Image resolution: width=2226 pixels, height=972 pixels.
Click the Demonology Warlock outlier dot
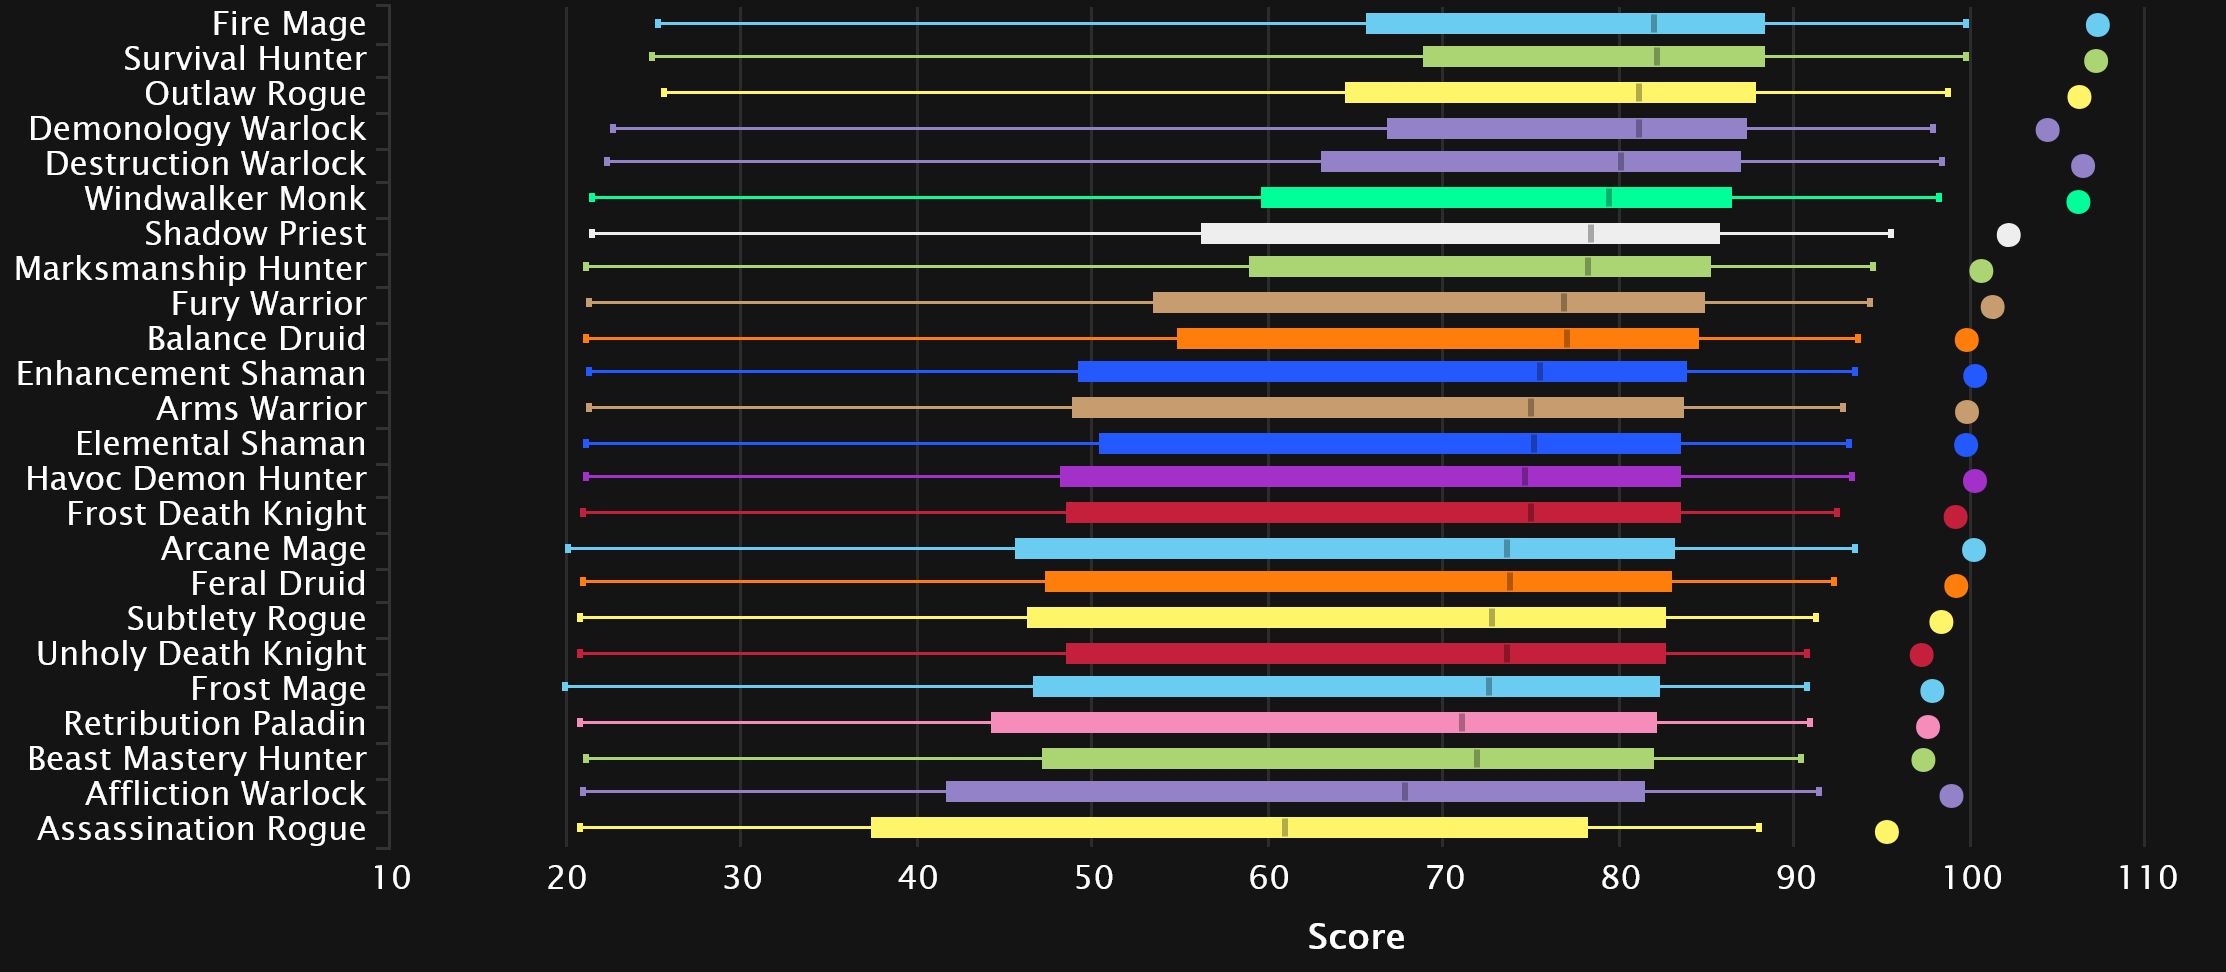[x=2047, y=130]
